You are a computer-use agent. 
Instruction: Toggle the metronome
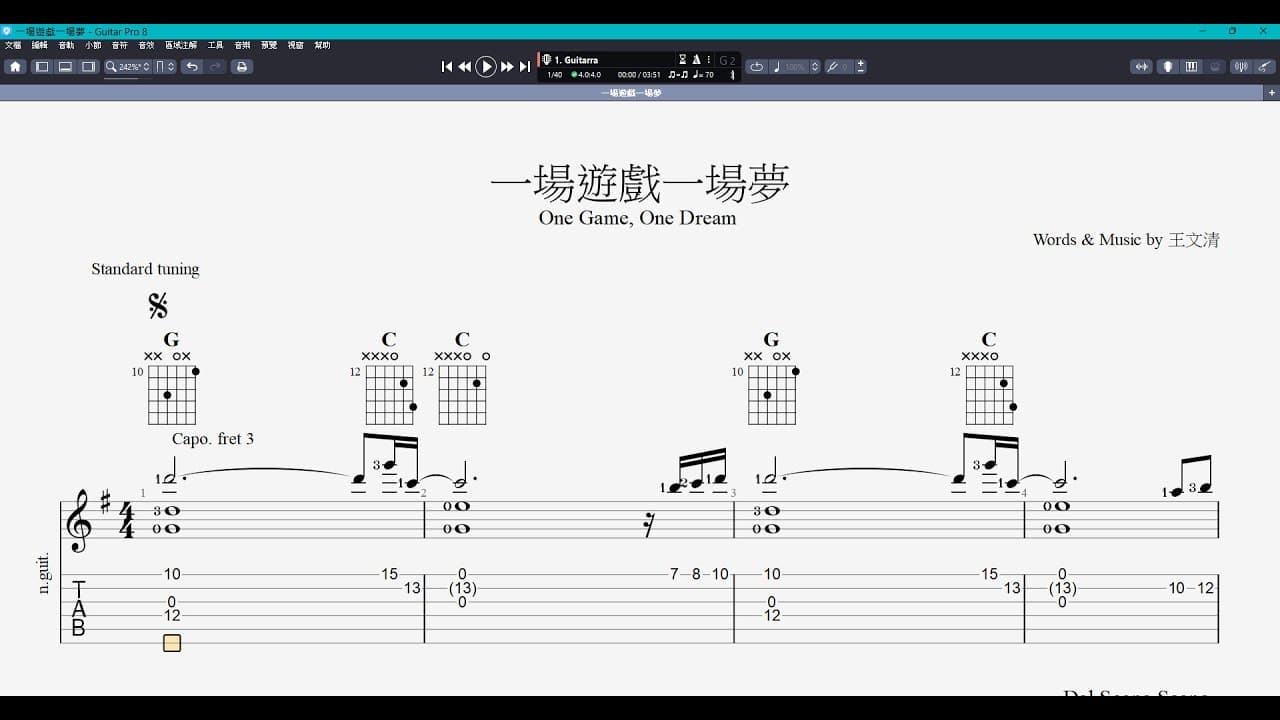tap(696, 60)
